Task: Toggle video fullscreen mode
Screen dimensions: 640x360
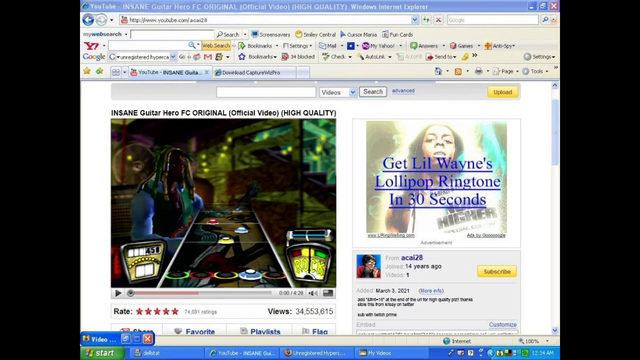Action: point(328,293)
